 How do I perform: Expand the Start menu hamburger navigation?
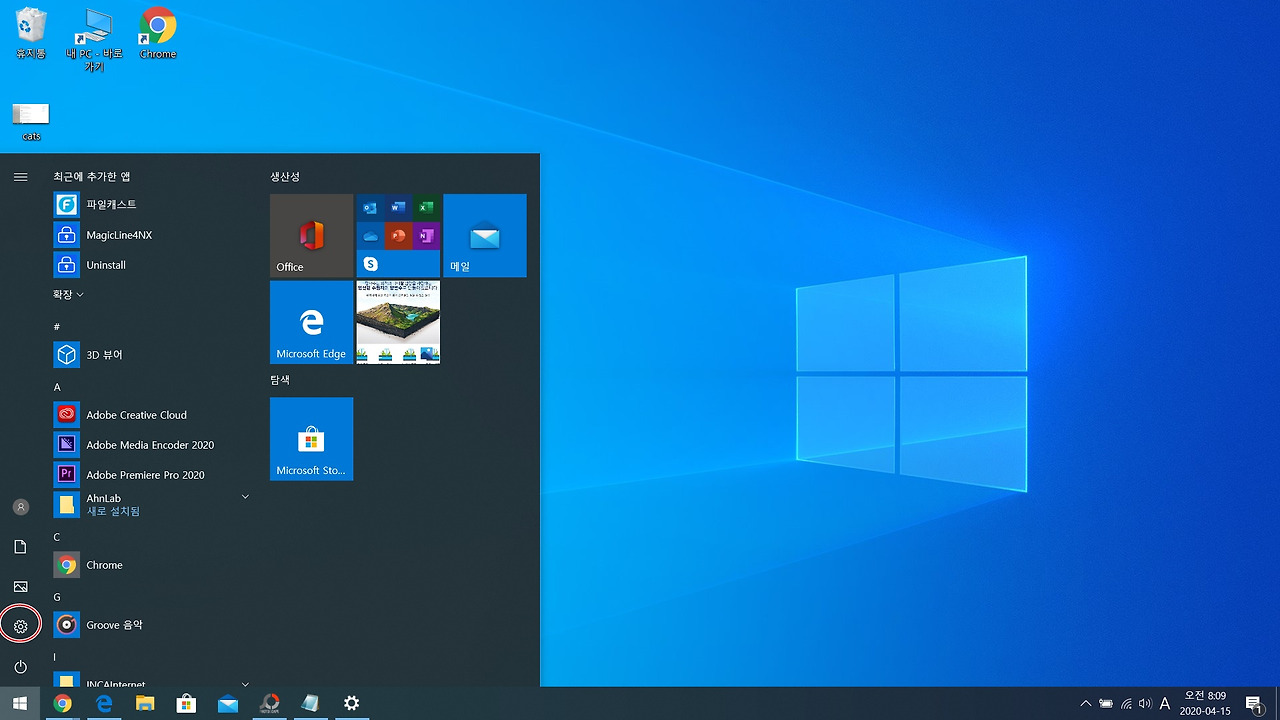click(x=20, y=177)
